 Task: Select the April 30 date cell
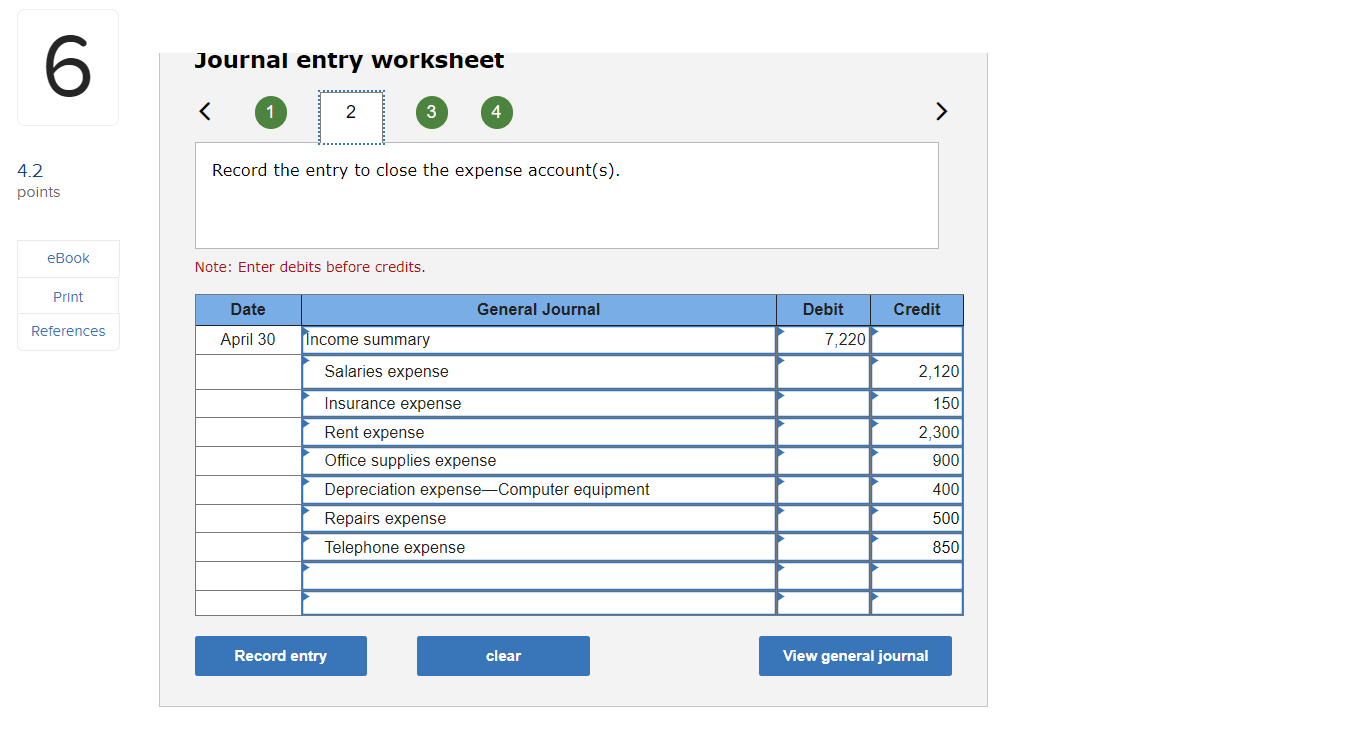pos(247,339)
